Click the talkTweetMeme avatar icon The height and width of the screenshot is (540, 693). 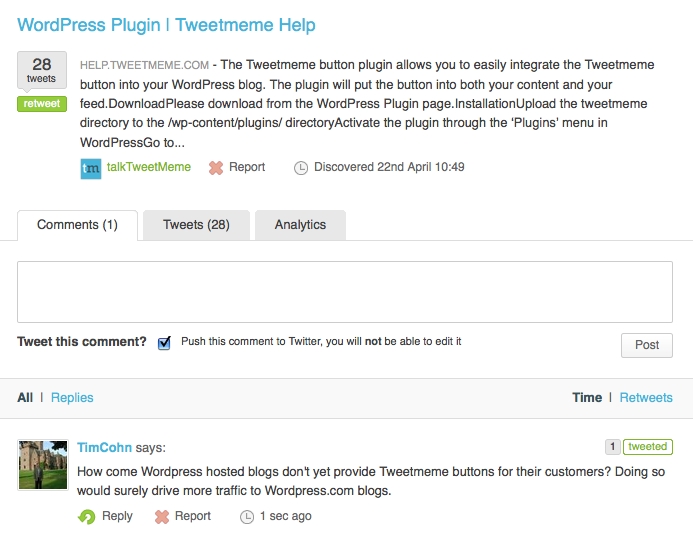(x=90, y=168)
